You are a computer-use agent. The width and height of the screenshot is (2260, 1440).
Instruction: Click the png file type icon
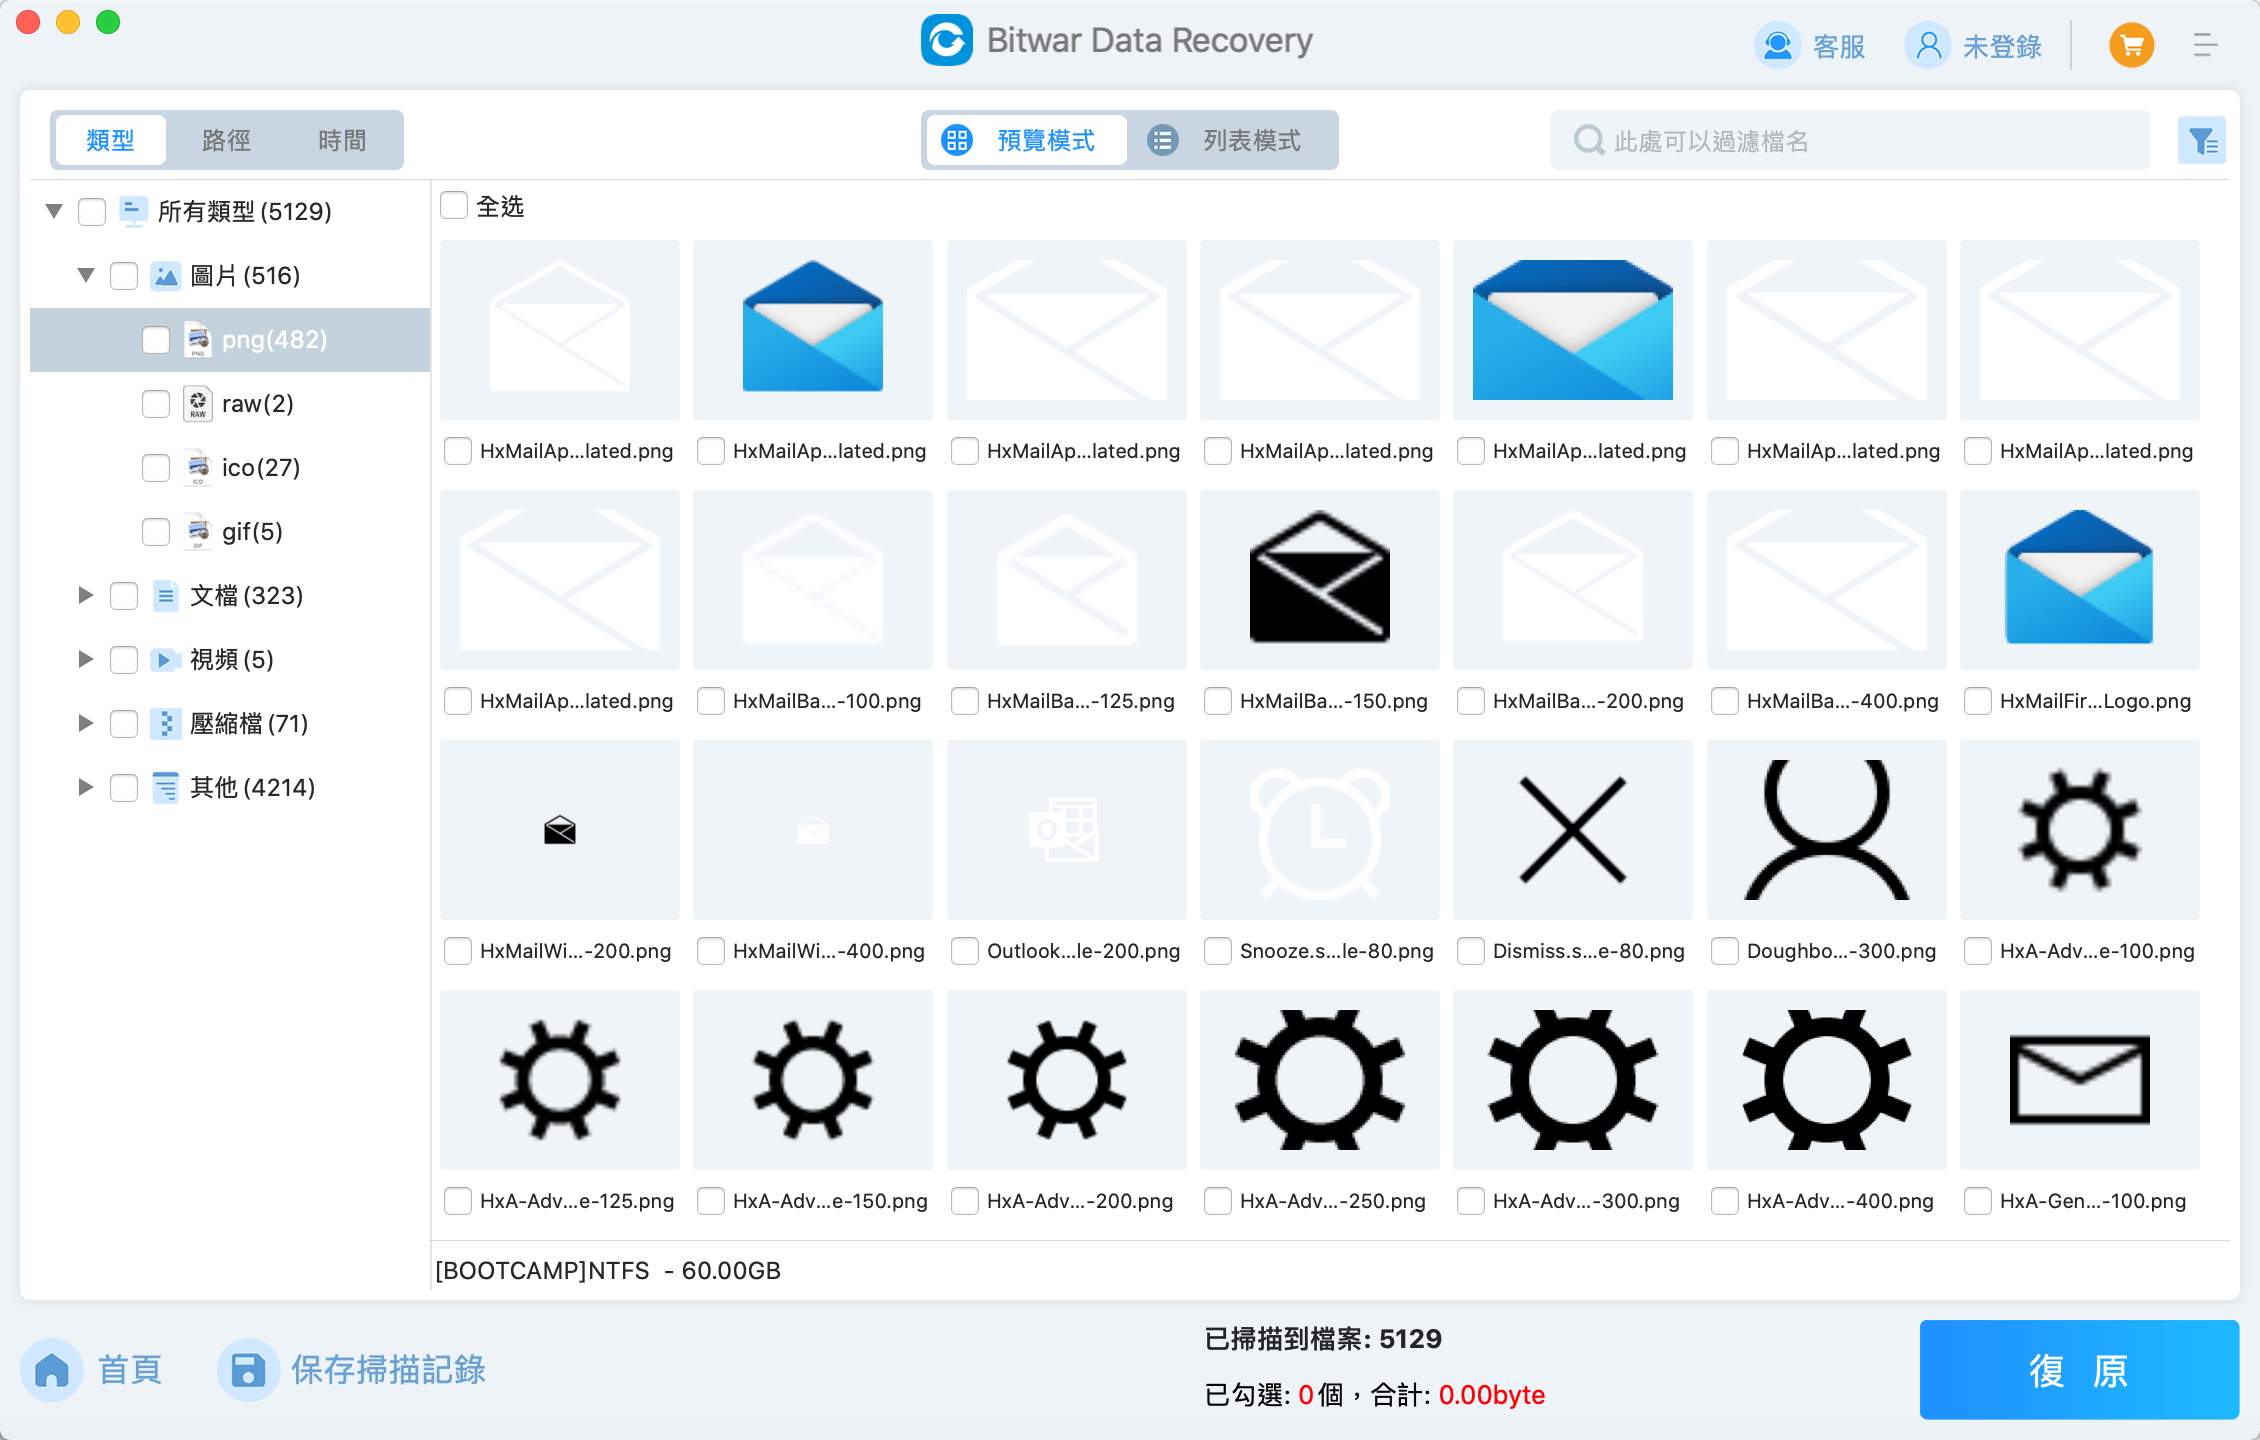(198, 340)
